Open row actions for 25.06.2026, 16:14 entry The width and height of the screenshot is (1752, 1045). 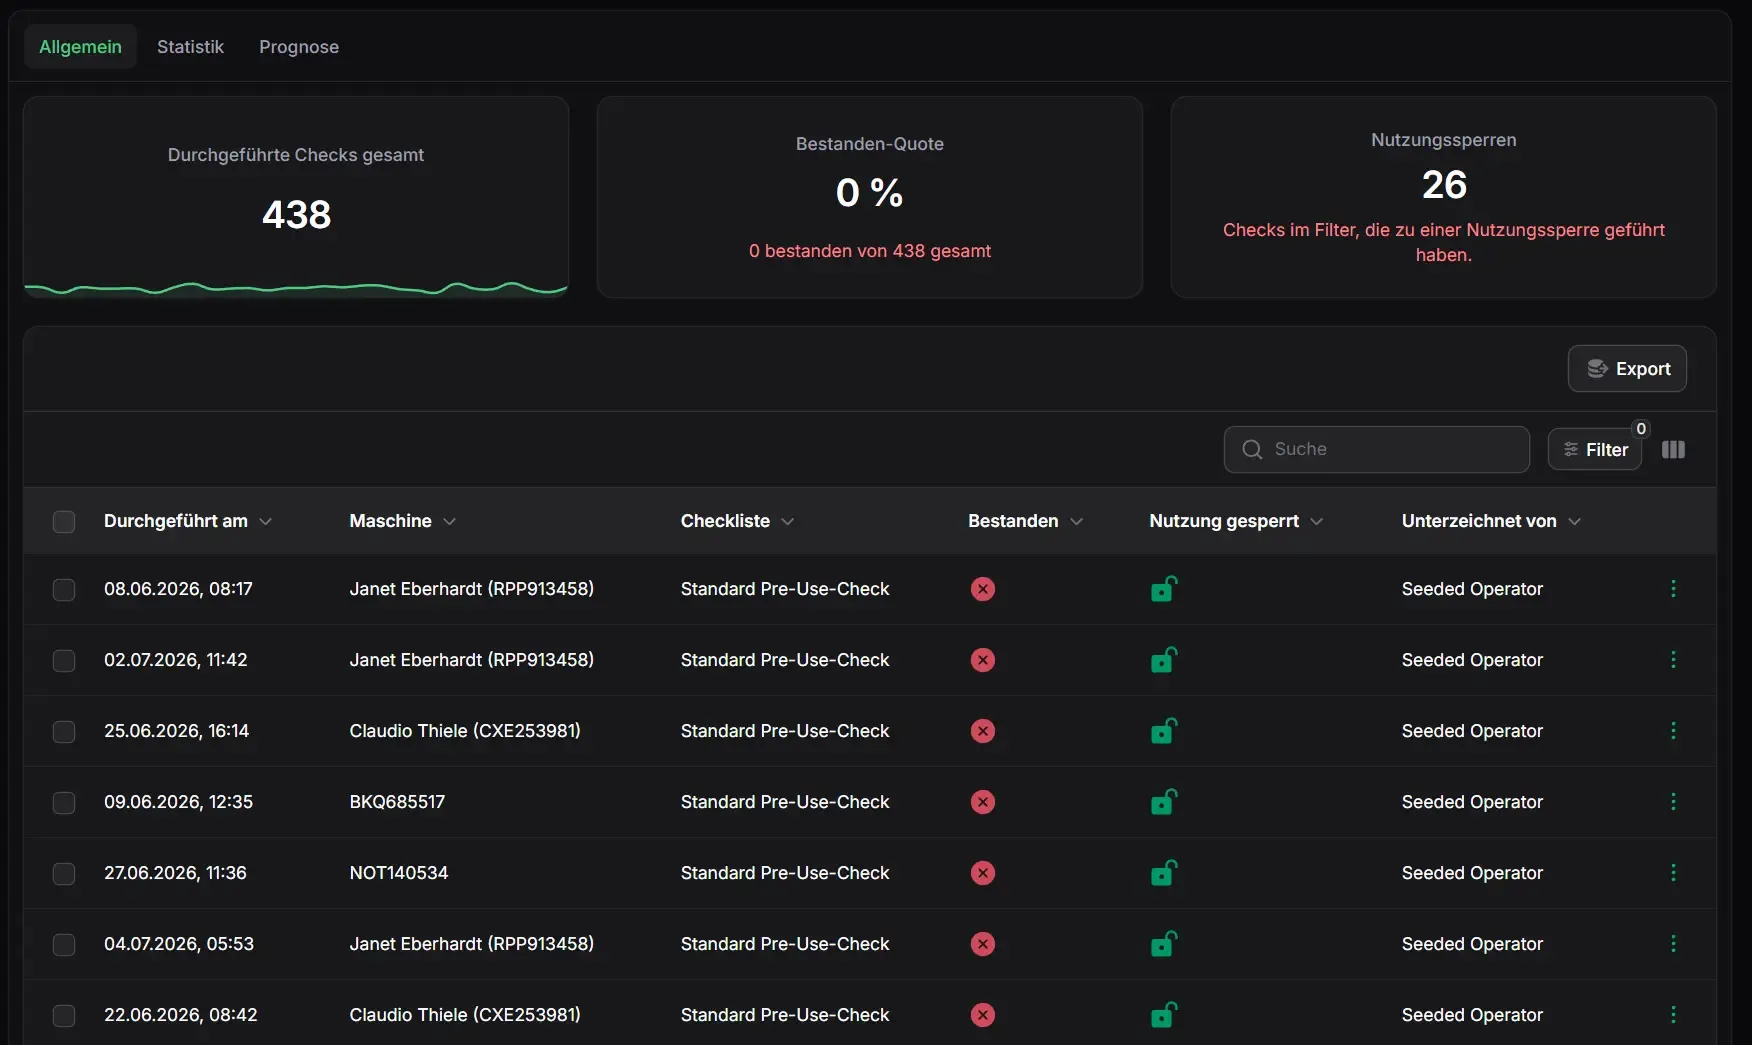pyautogui.click(x=1673, y=731)
